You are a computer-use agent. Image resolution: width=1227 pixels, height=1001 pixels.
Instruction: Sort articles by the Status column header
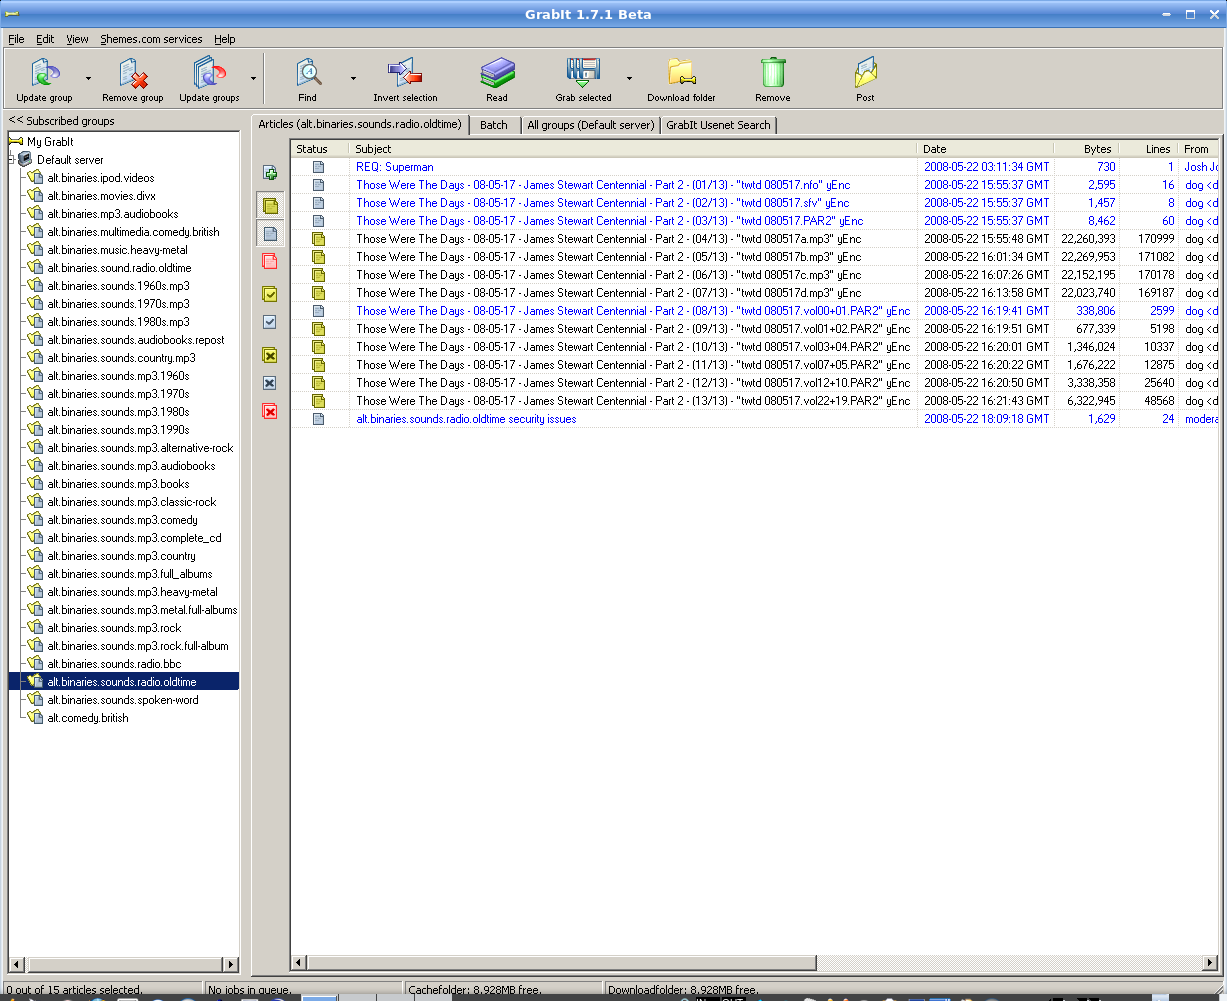tap(321, 149)
